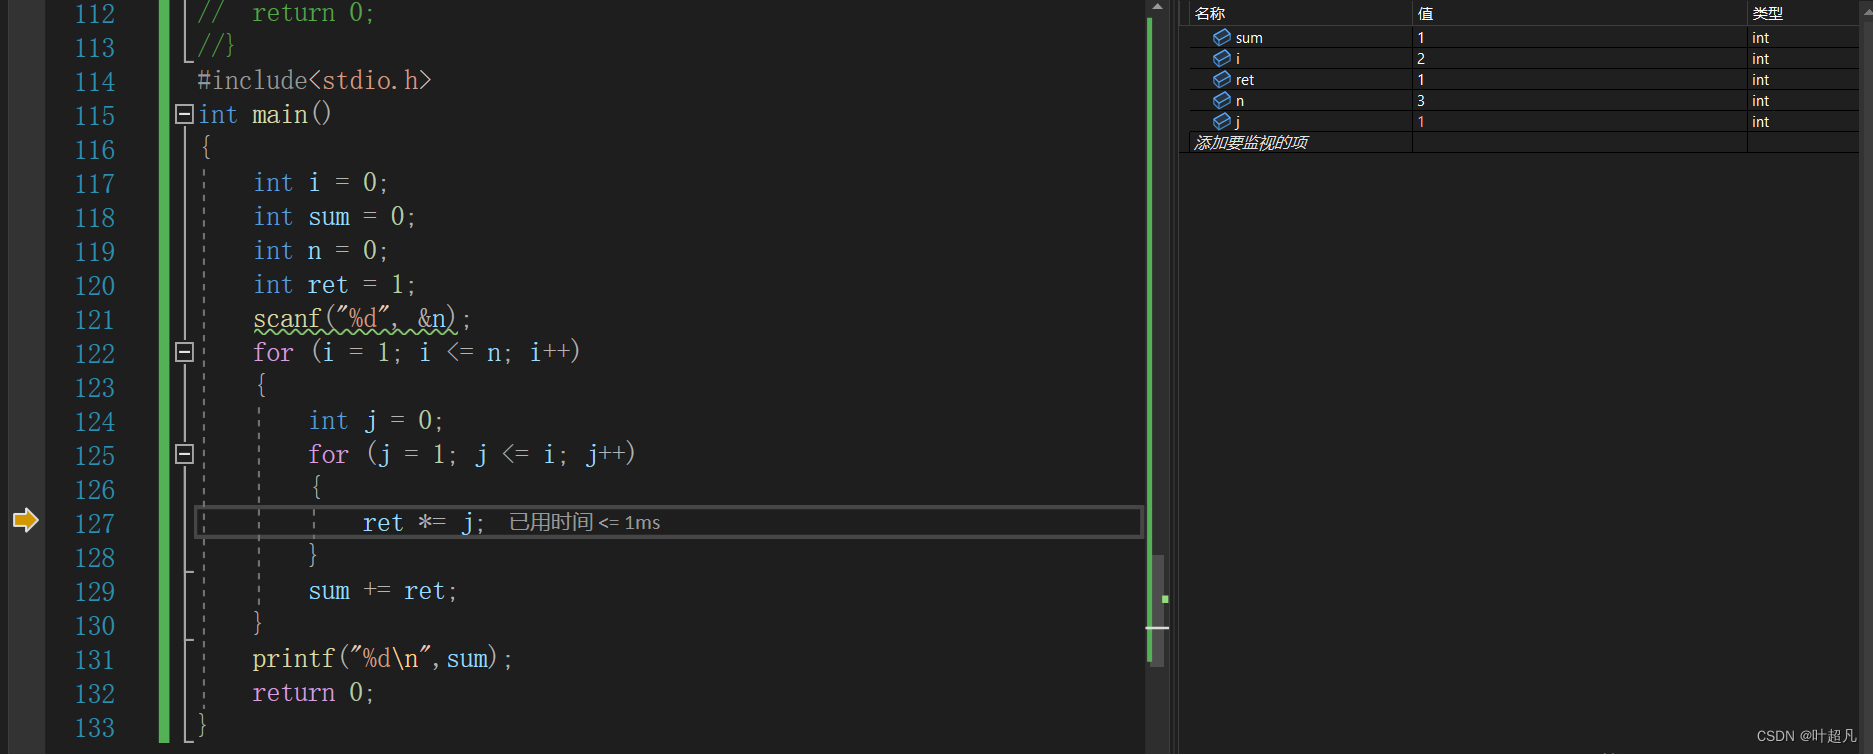1873x754 pixels.
Task: Click line number 122 in the gutter
Action: [x=95, y=353]
